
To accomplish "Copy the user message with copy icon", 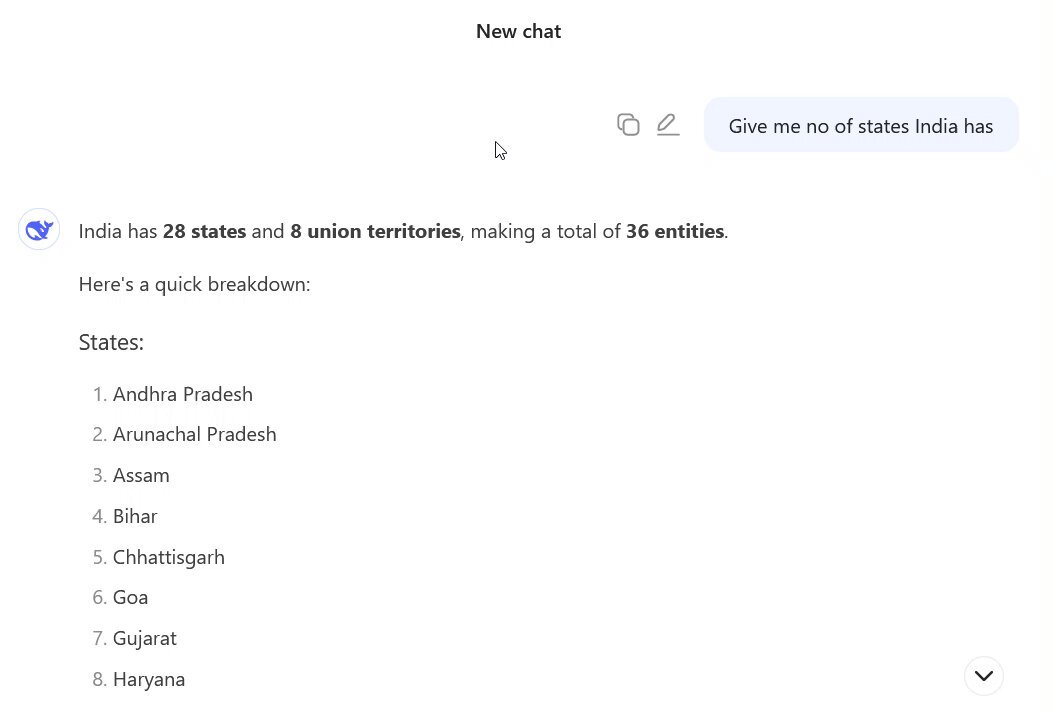I will (x=628, y=125).
